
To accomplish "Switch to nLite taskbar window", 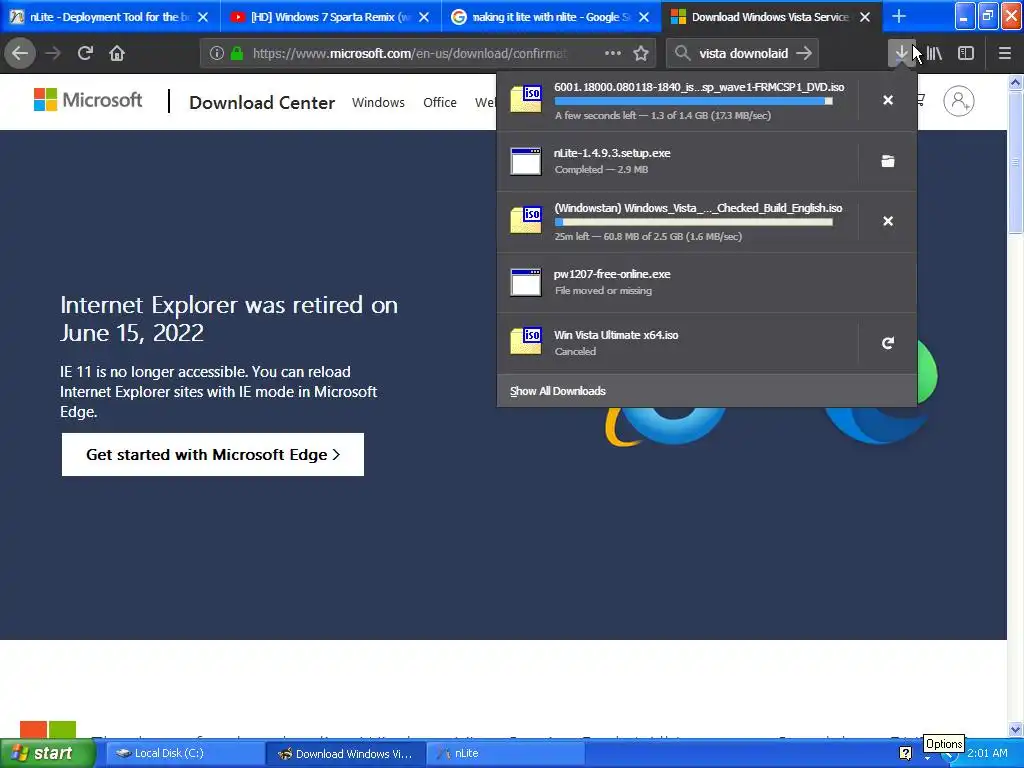I will tap(506, 753).
